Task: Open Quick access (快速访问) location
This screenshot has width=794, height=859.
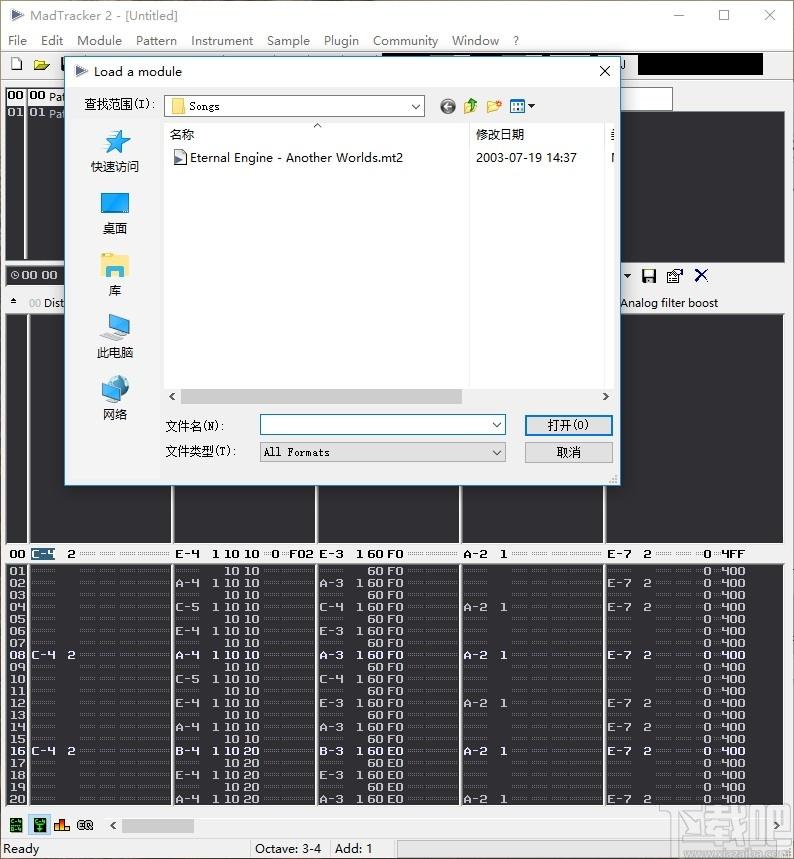Action: coord(115,151)
